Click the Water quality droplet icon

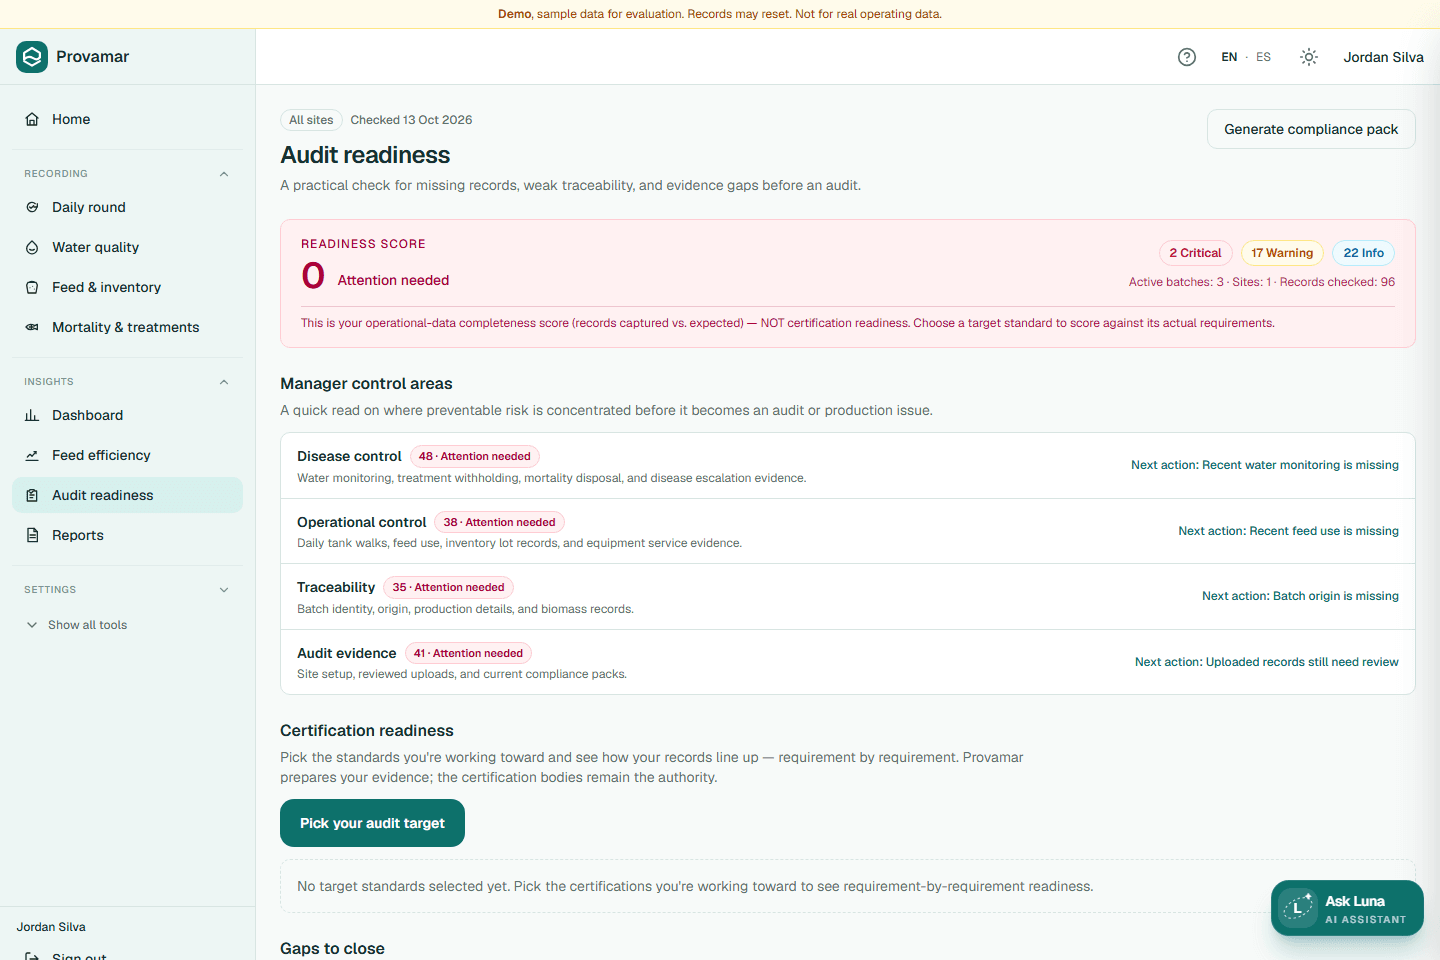pos(32,247)
